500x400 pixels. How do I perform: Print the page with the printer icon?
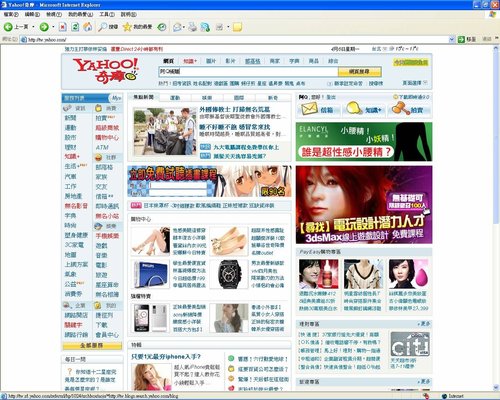(192, 27)
